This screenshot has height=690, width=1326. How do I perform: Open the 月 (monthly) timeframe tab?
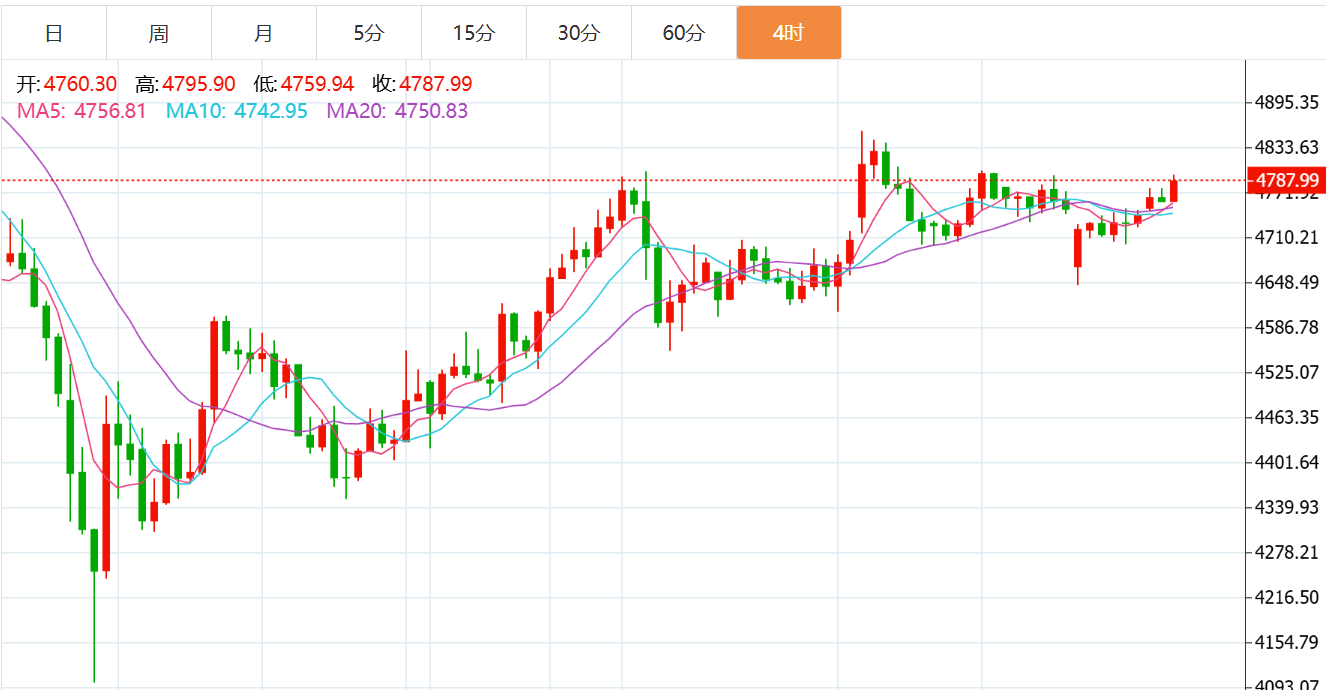pyautogui.click(x=263, y=33)
